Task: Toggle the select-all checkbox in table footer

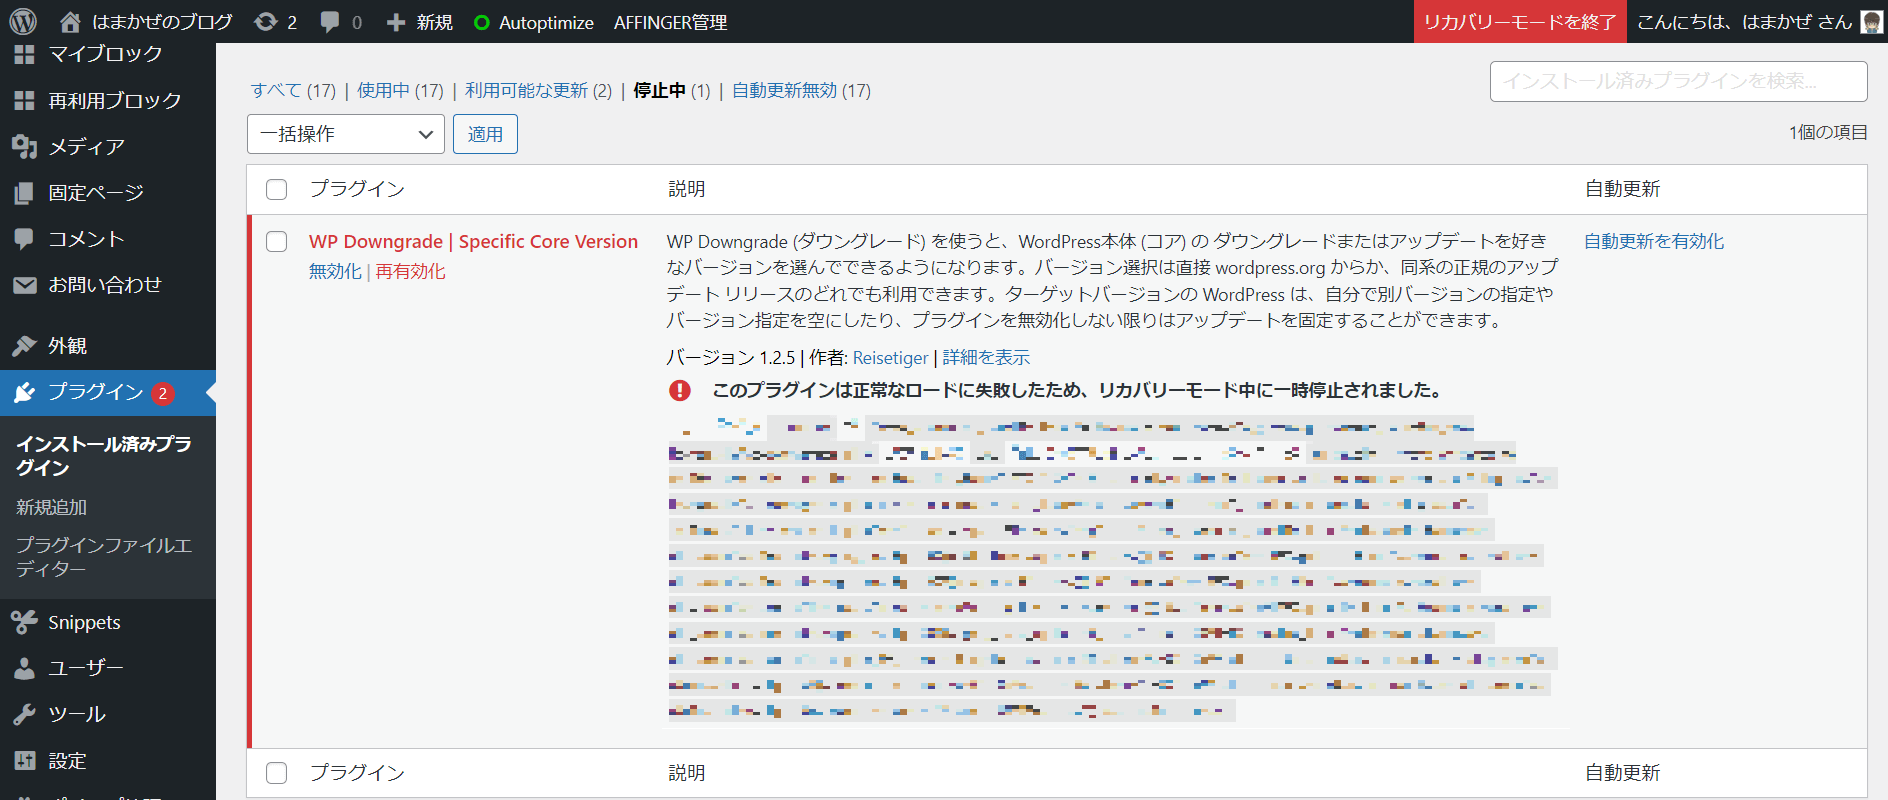Action: click(x=277, y=773)
